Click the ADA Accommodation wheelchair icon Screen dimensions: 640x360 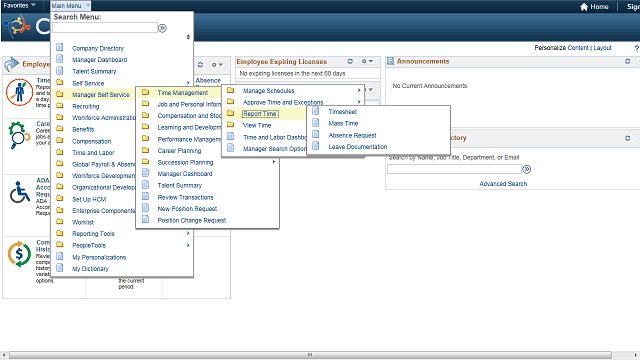tap(20, 192)
